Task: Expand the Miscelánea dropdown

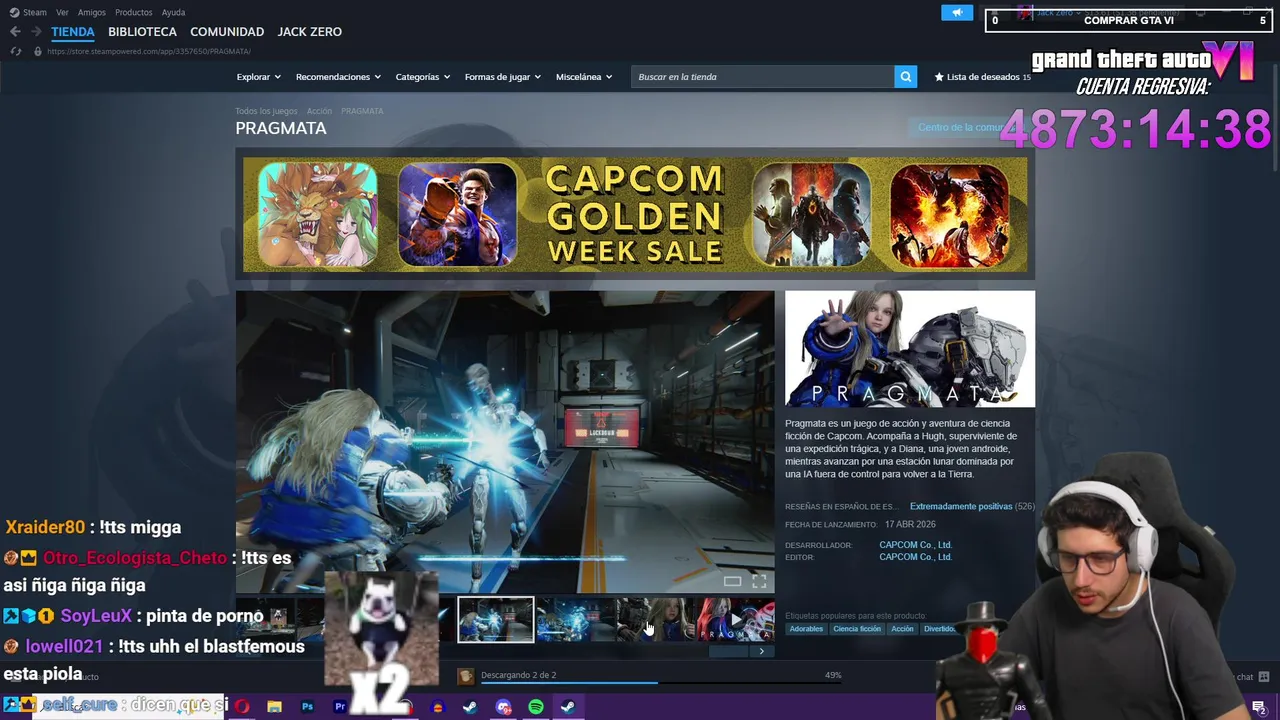Action: [x=584, y=77]
